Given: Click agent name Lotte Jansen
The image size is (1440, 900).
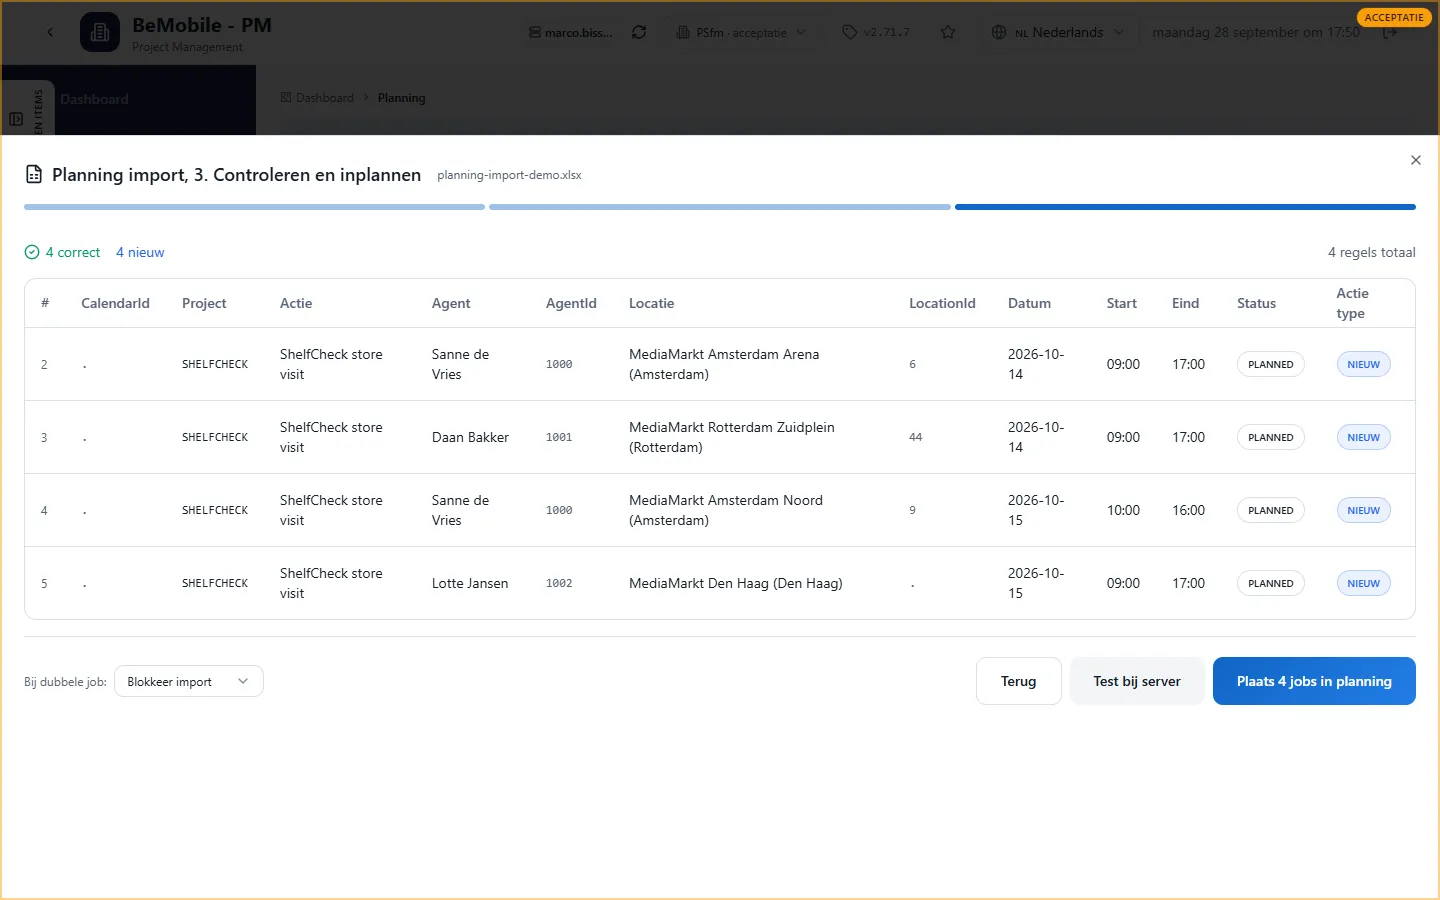Looking at the screenshot, I should point(470,583).
